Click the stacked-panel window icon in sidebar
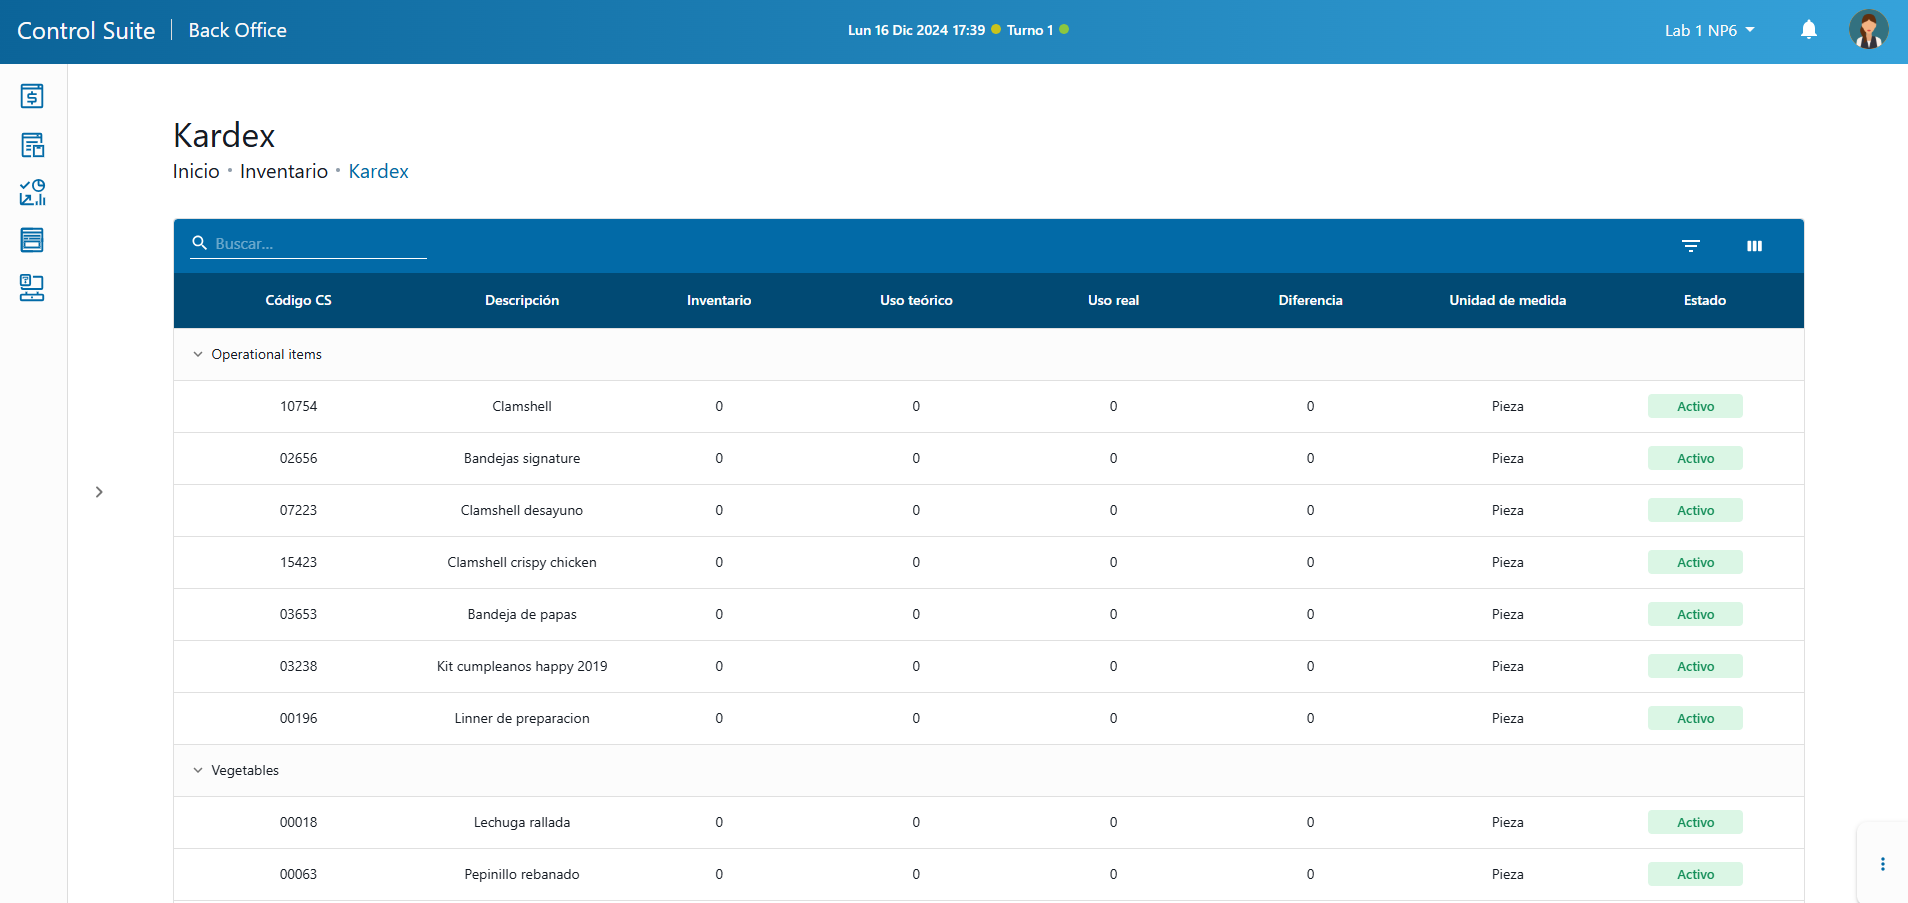 (32, 240)
